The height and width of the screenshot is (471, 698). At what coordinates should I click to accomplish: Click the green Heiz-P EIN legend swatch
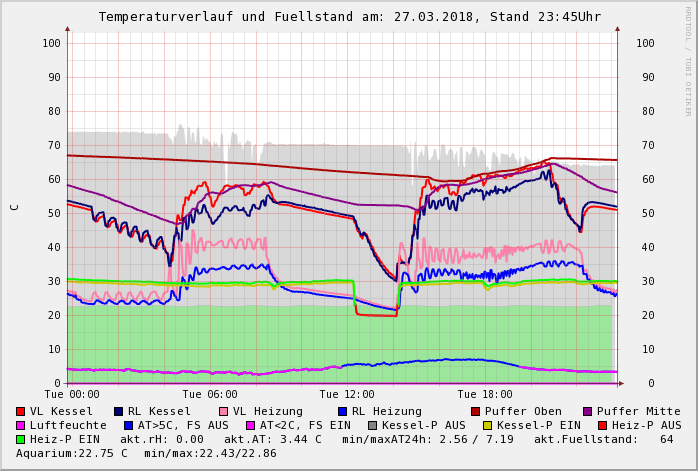pos(21,440)
